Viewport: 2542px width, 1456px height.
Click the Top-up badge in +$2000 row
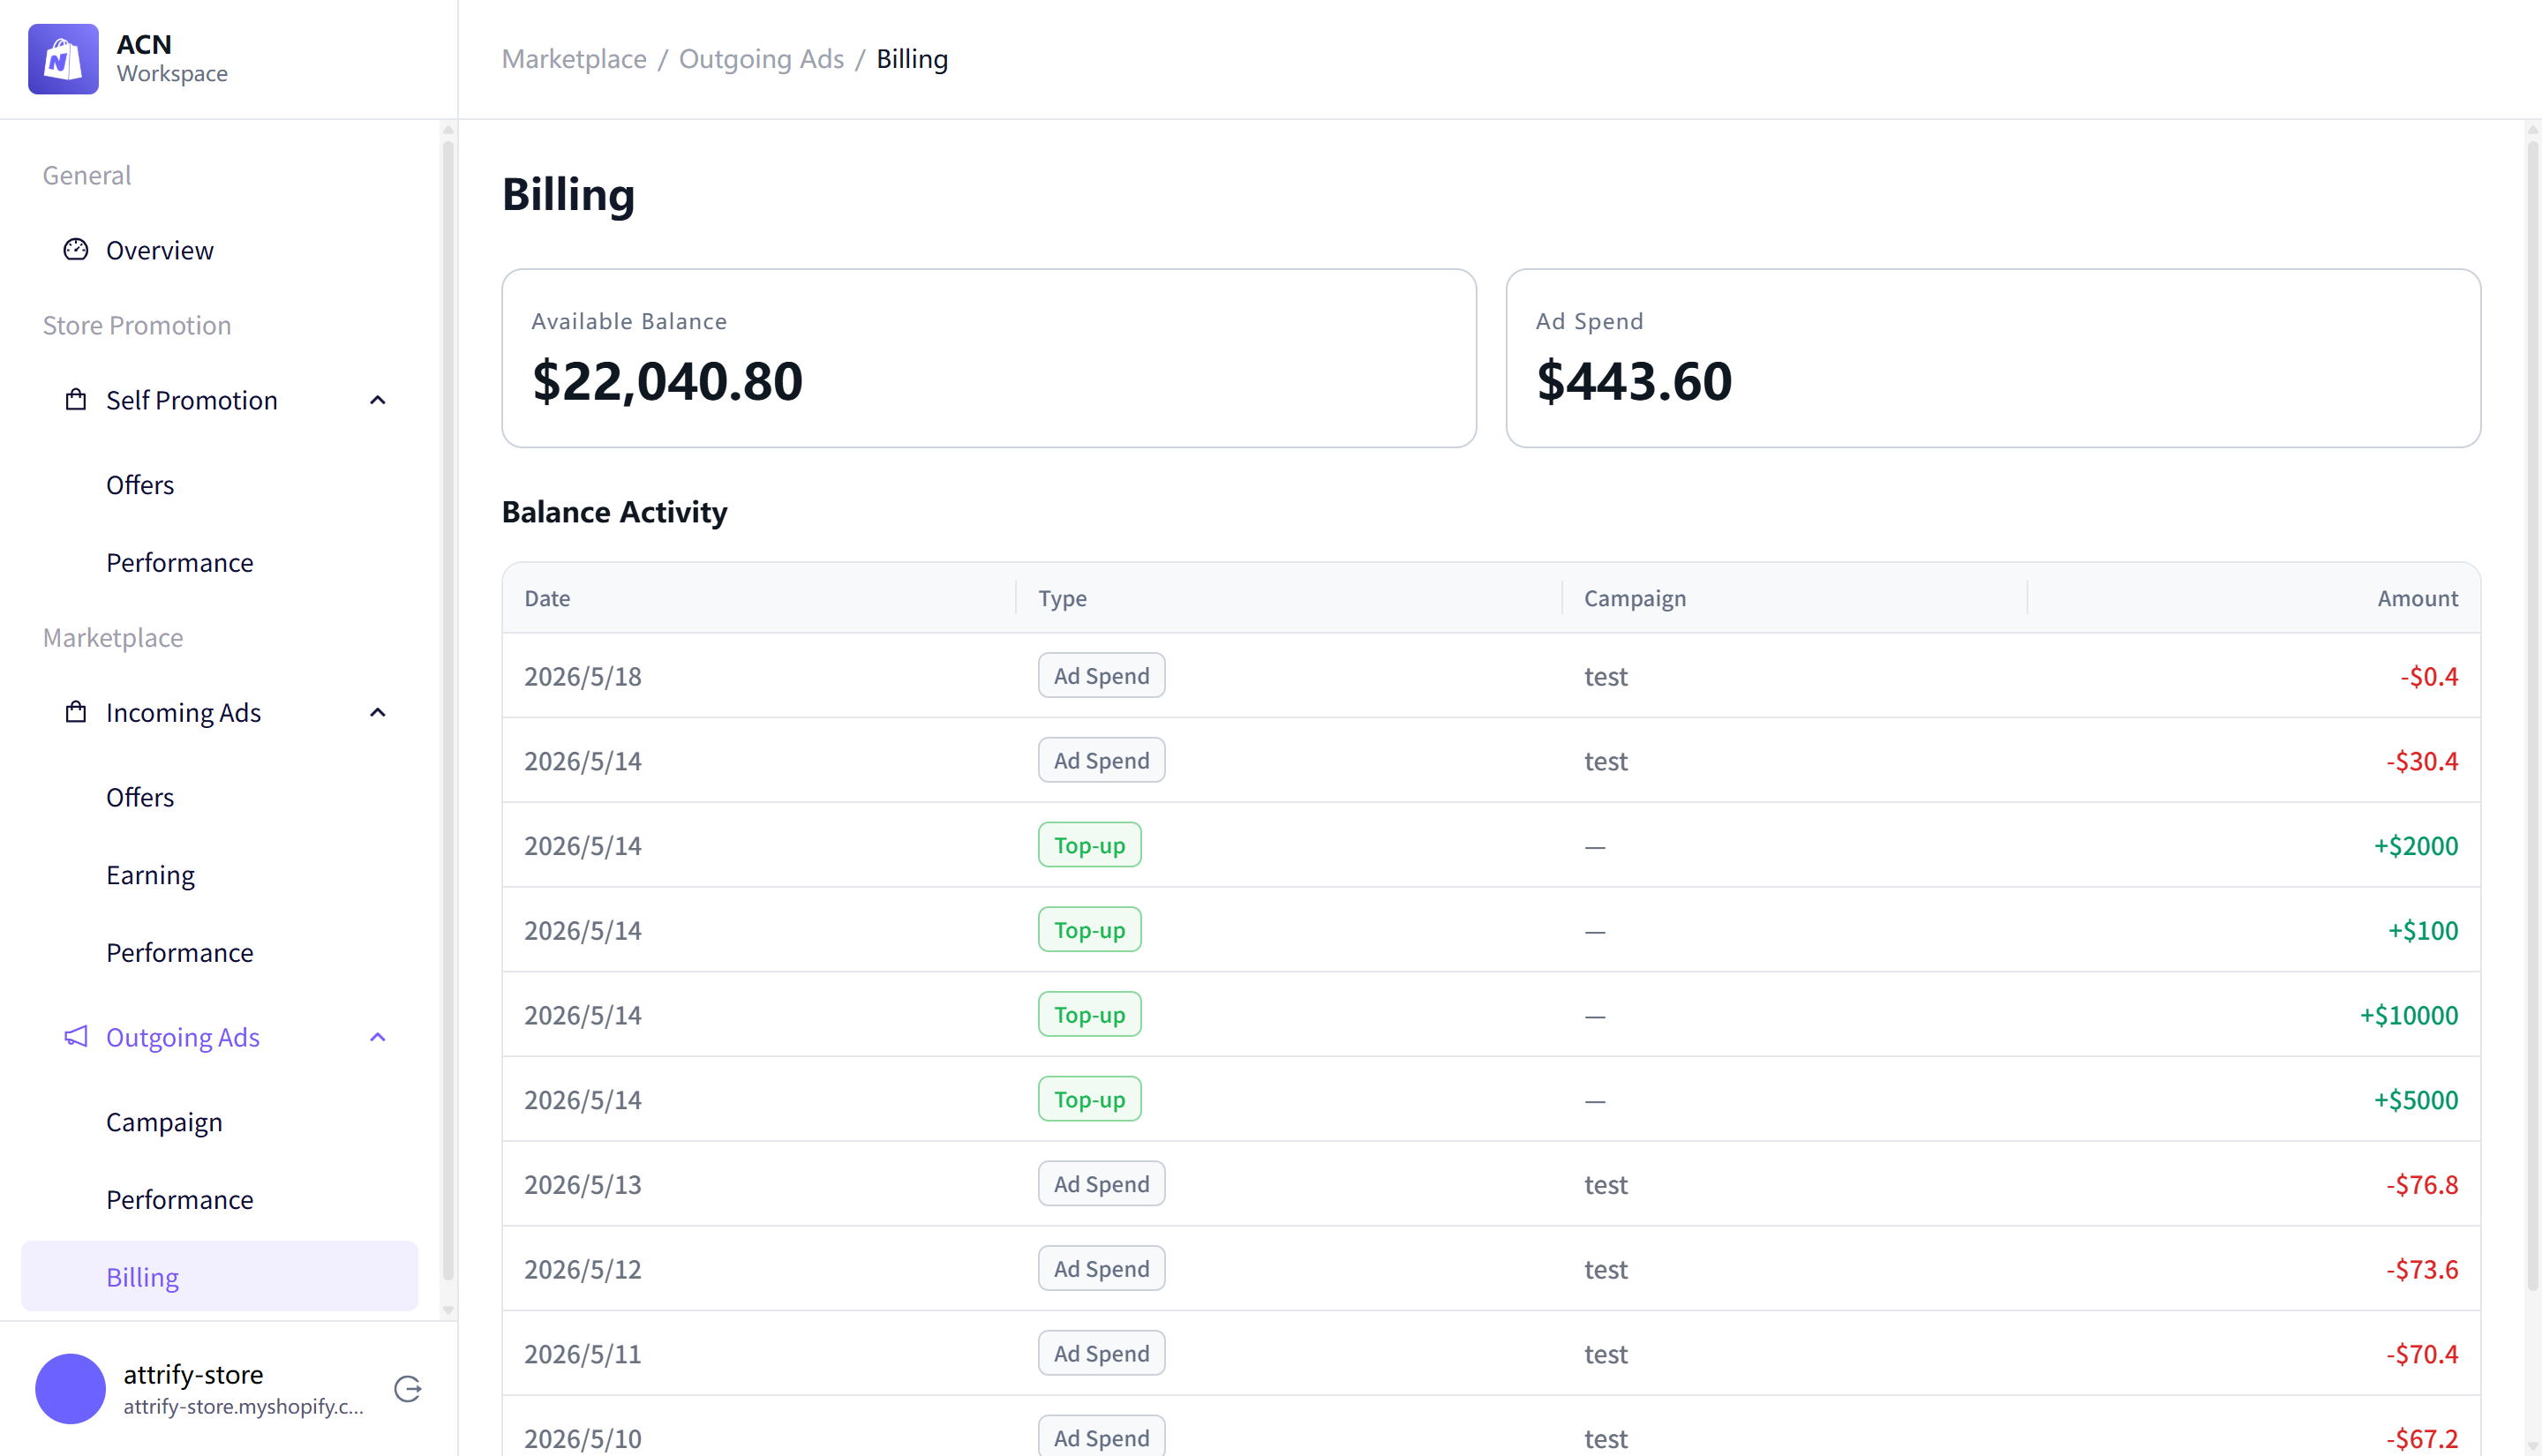(1089, 845)
